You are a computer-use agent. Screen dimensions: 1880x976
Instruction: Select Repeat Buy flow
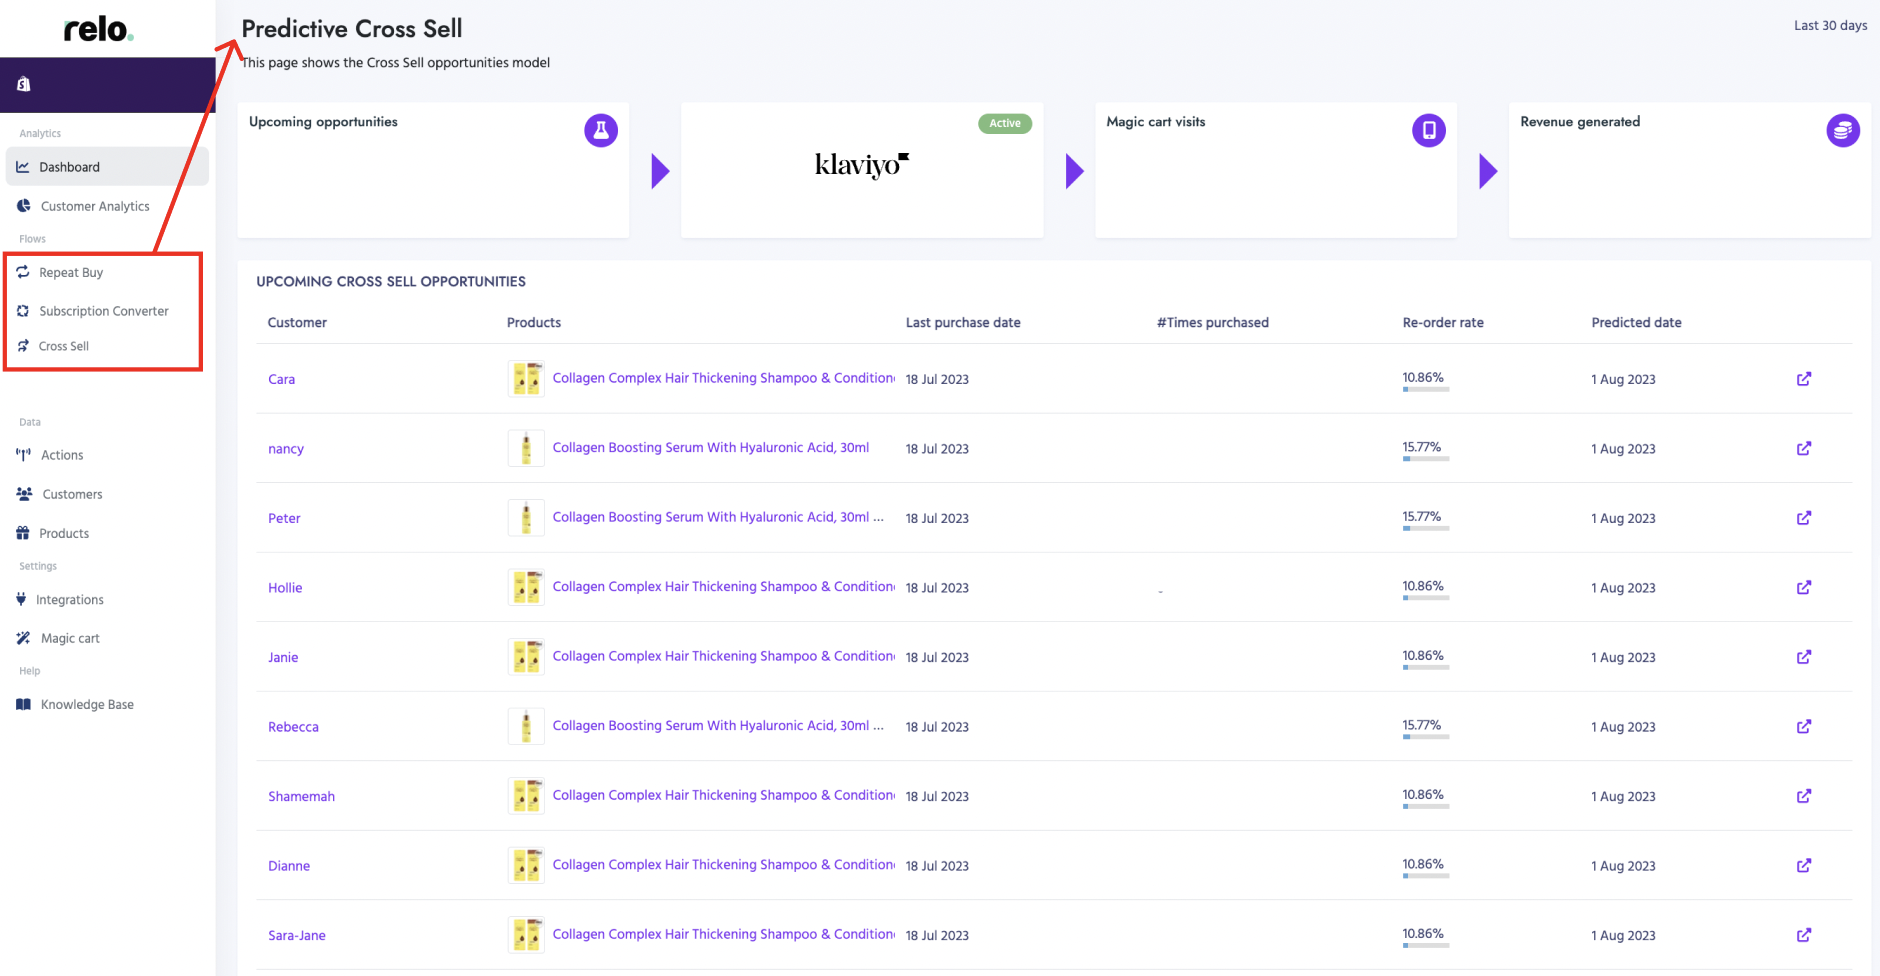(x=71, y=272)
